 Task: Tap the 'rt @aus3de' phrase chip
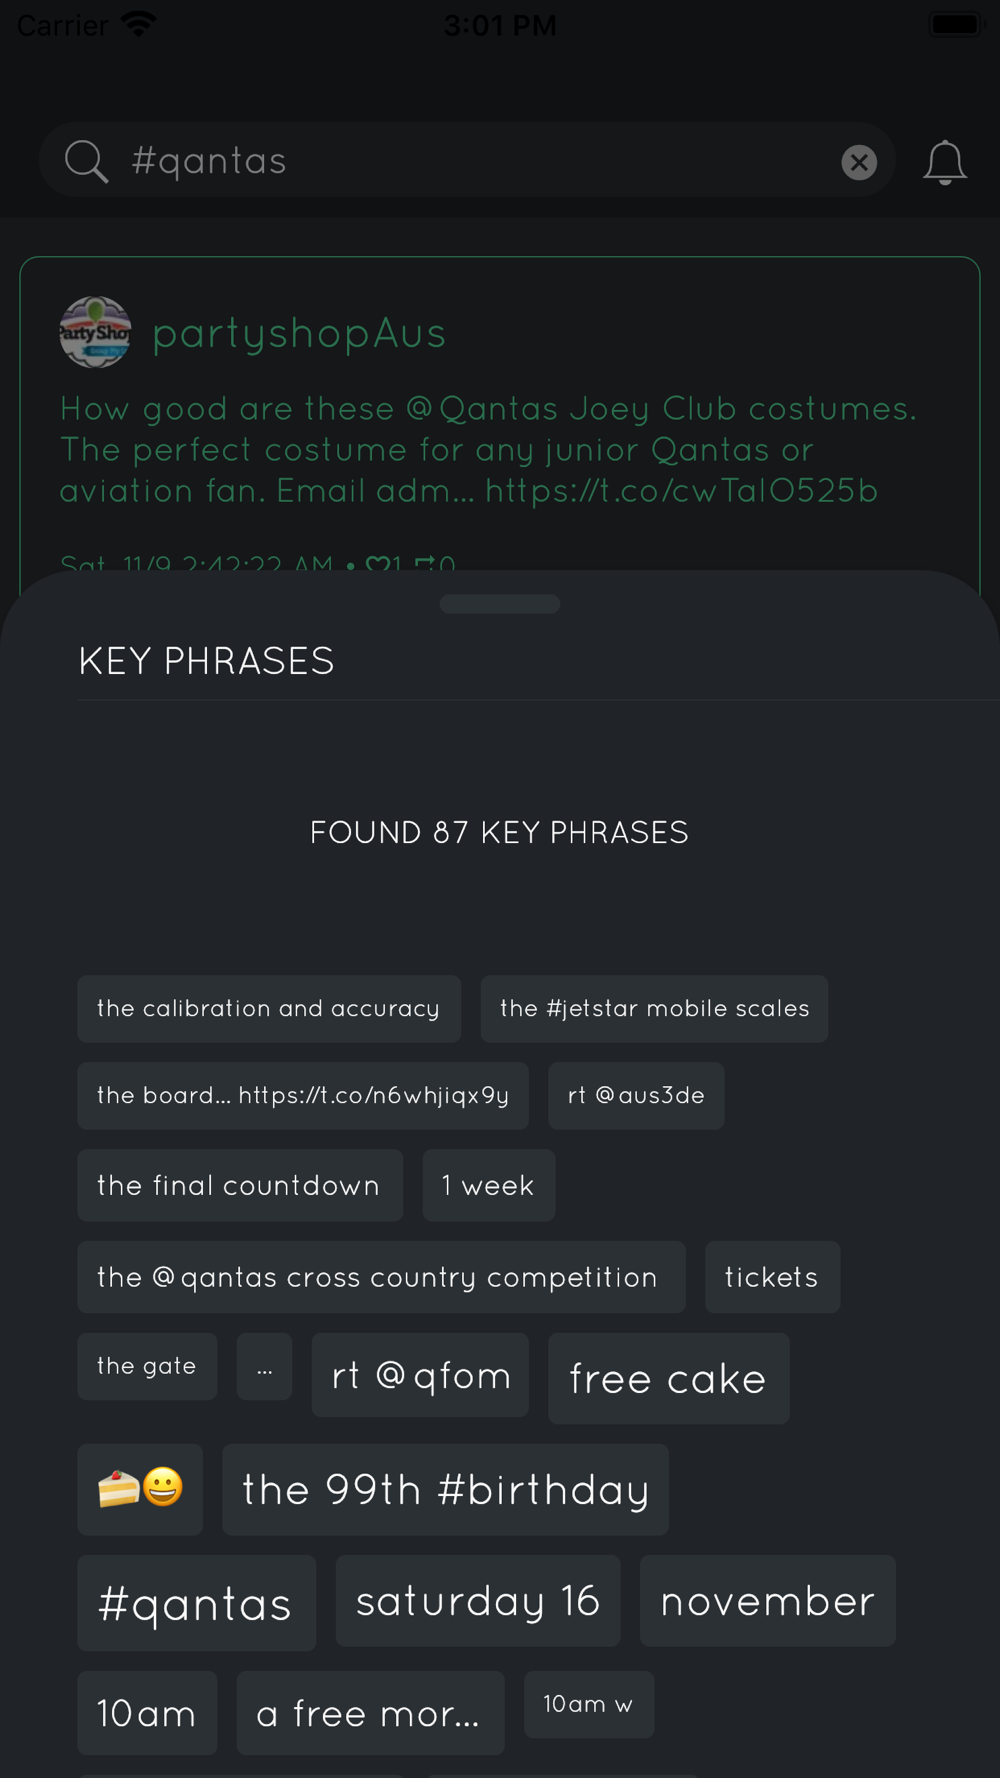[636, 1096]
